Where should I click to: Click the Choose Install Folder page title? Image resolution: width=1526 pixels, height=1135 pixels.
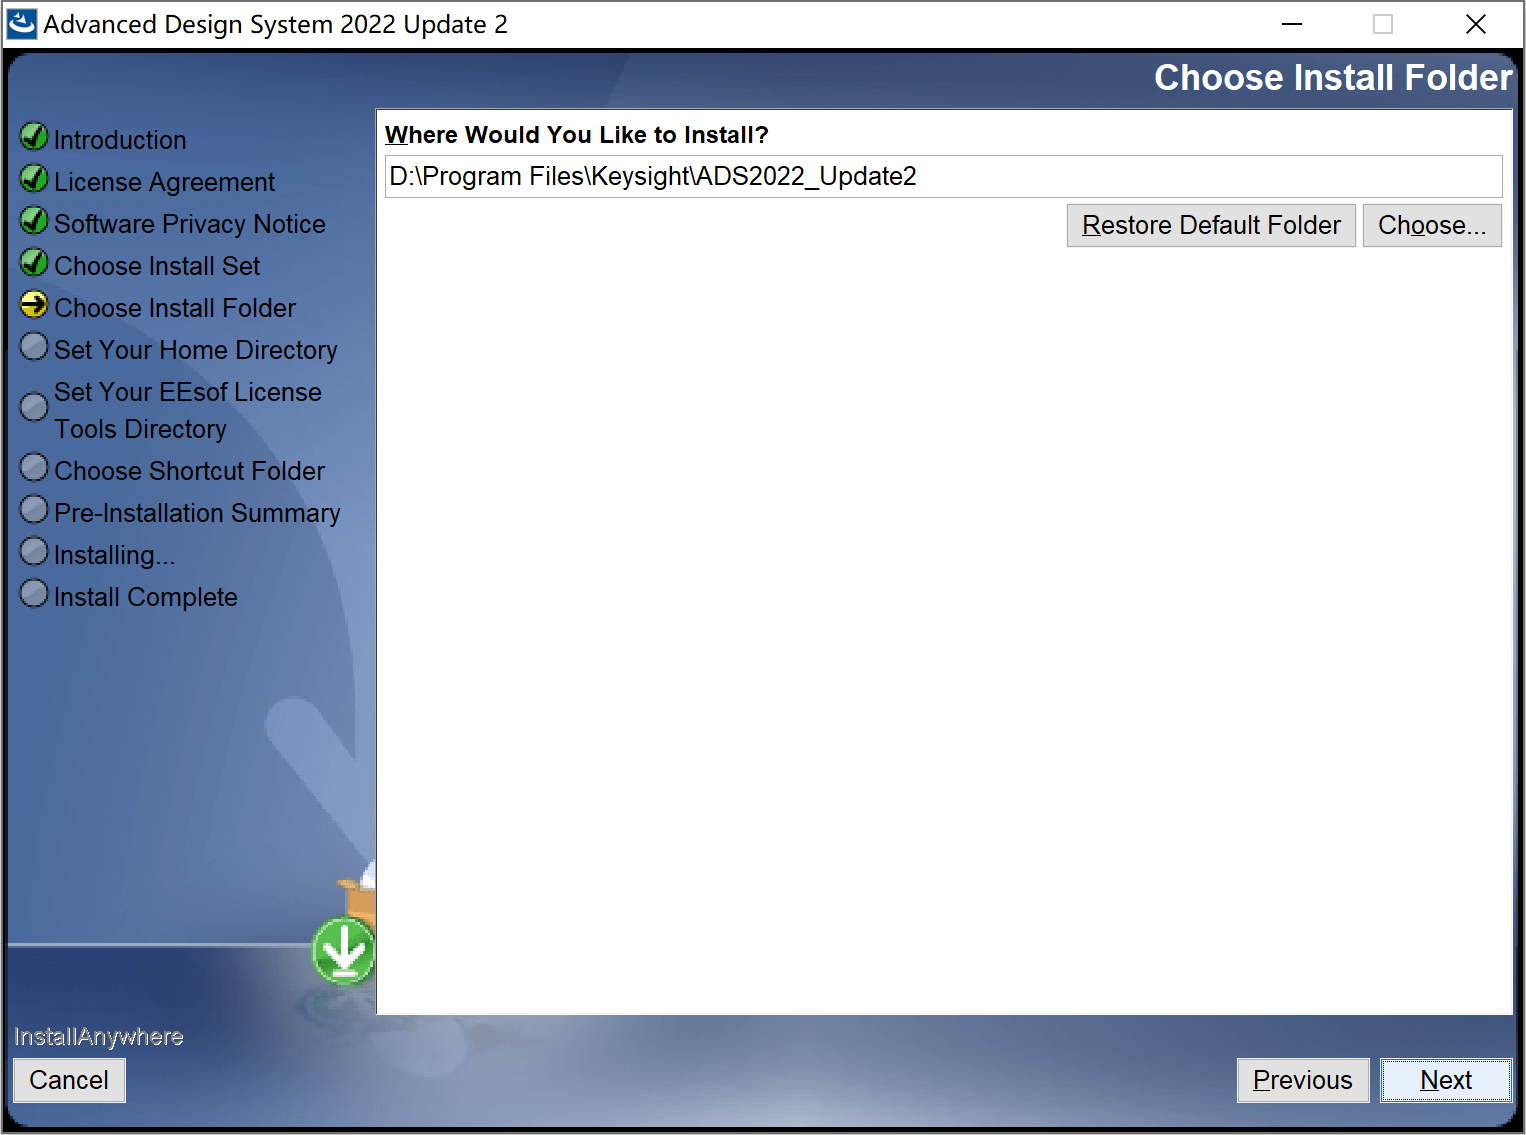(1333, 78)
